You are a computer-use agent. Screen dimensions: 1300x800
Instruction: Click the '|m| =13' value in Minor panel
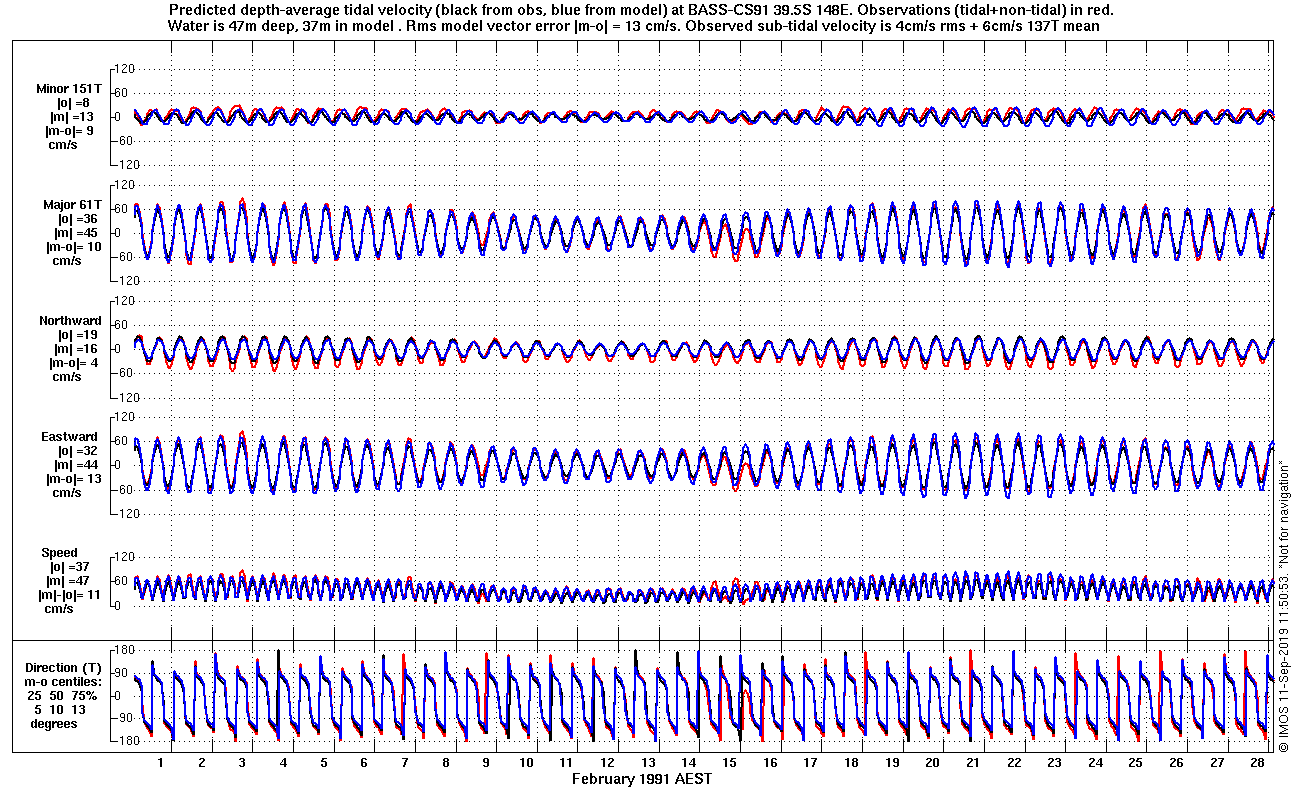click(70, 117)
